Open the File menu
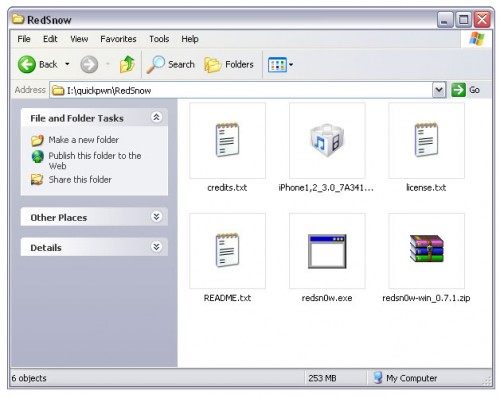The width and height of the screenshot is (500, 398). click(24, 39)
